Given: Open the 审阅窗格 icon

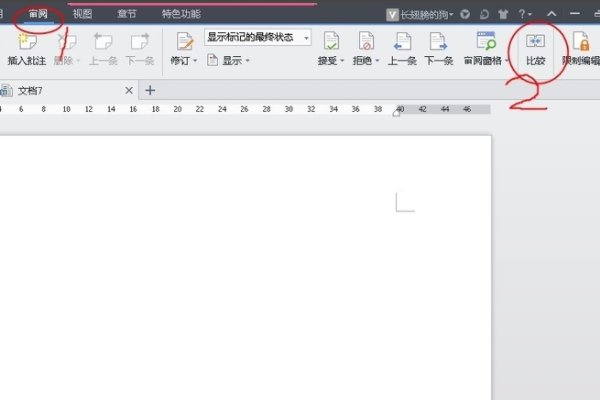Looking at the screenshot, I should tap(486, 41).
